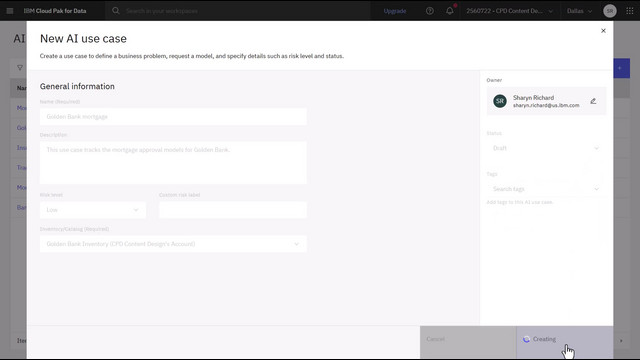Screen dimensions: 640x360
Task: Open the Inventory/Catalog dropdown
Action: coord(173,244)
